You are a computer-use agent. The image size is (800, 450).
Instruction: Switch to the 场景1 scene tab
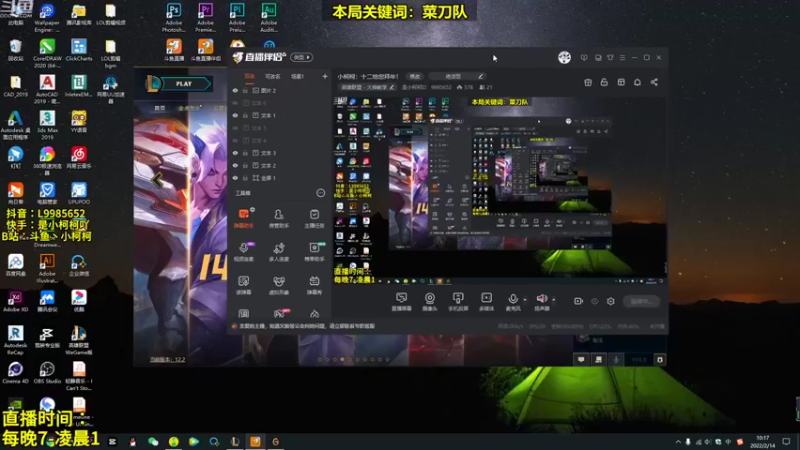tap(297, 77)
